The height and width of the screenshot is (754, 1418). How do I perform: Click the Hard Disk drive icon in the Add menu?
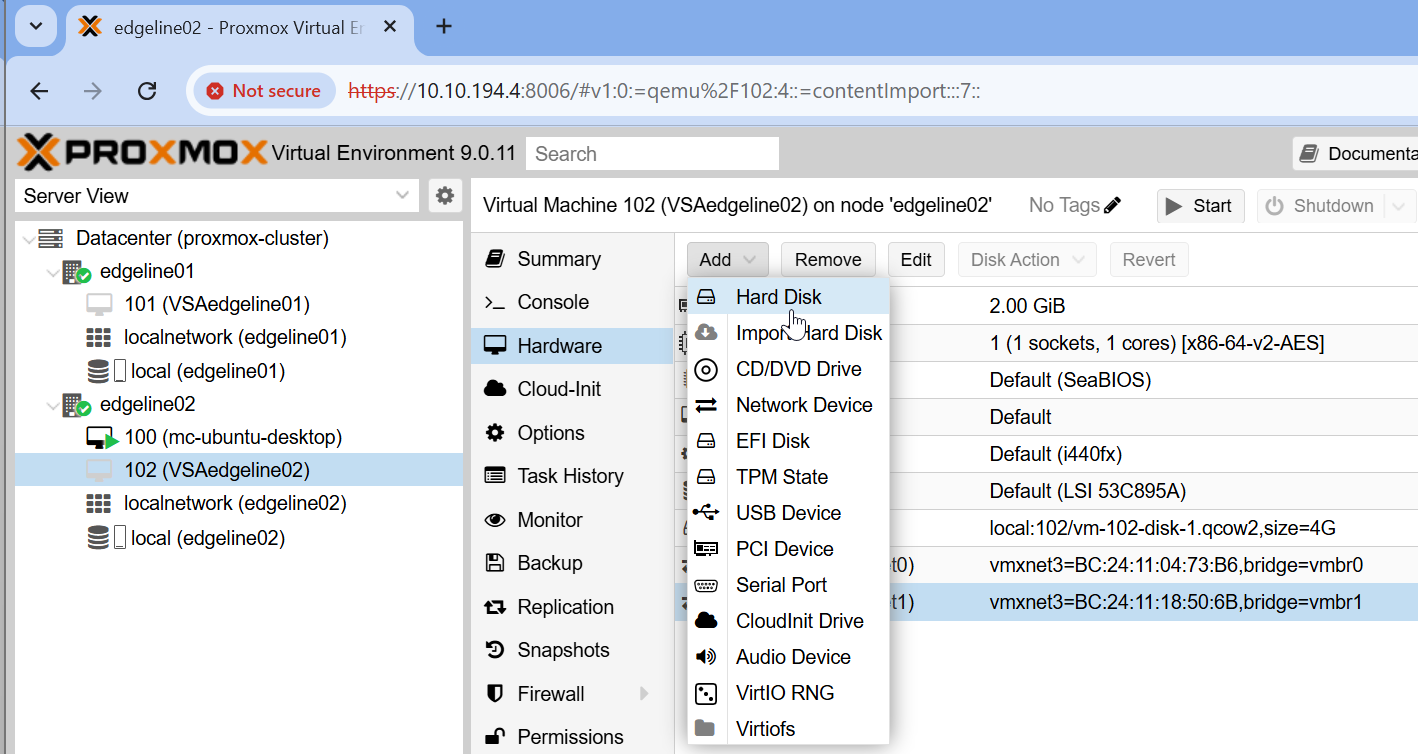(x=706, y=297)
